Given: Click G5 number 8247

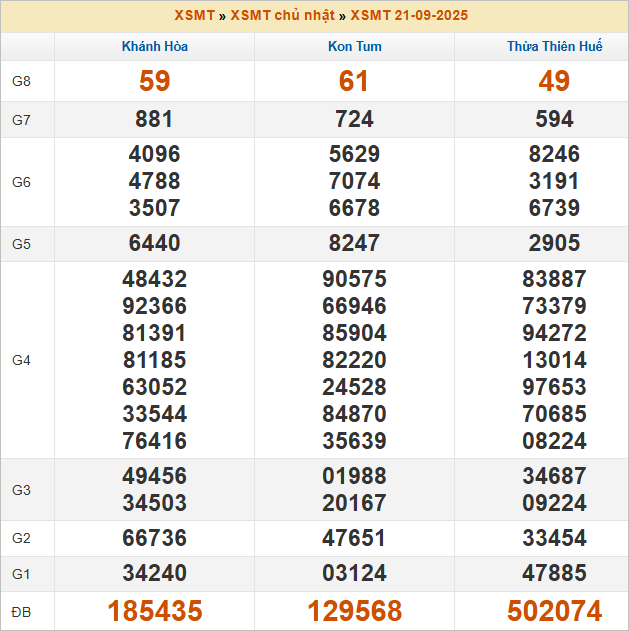Looking at the screenshot, I should click(x=354, y=244).
